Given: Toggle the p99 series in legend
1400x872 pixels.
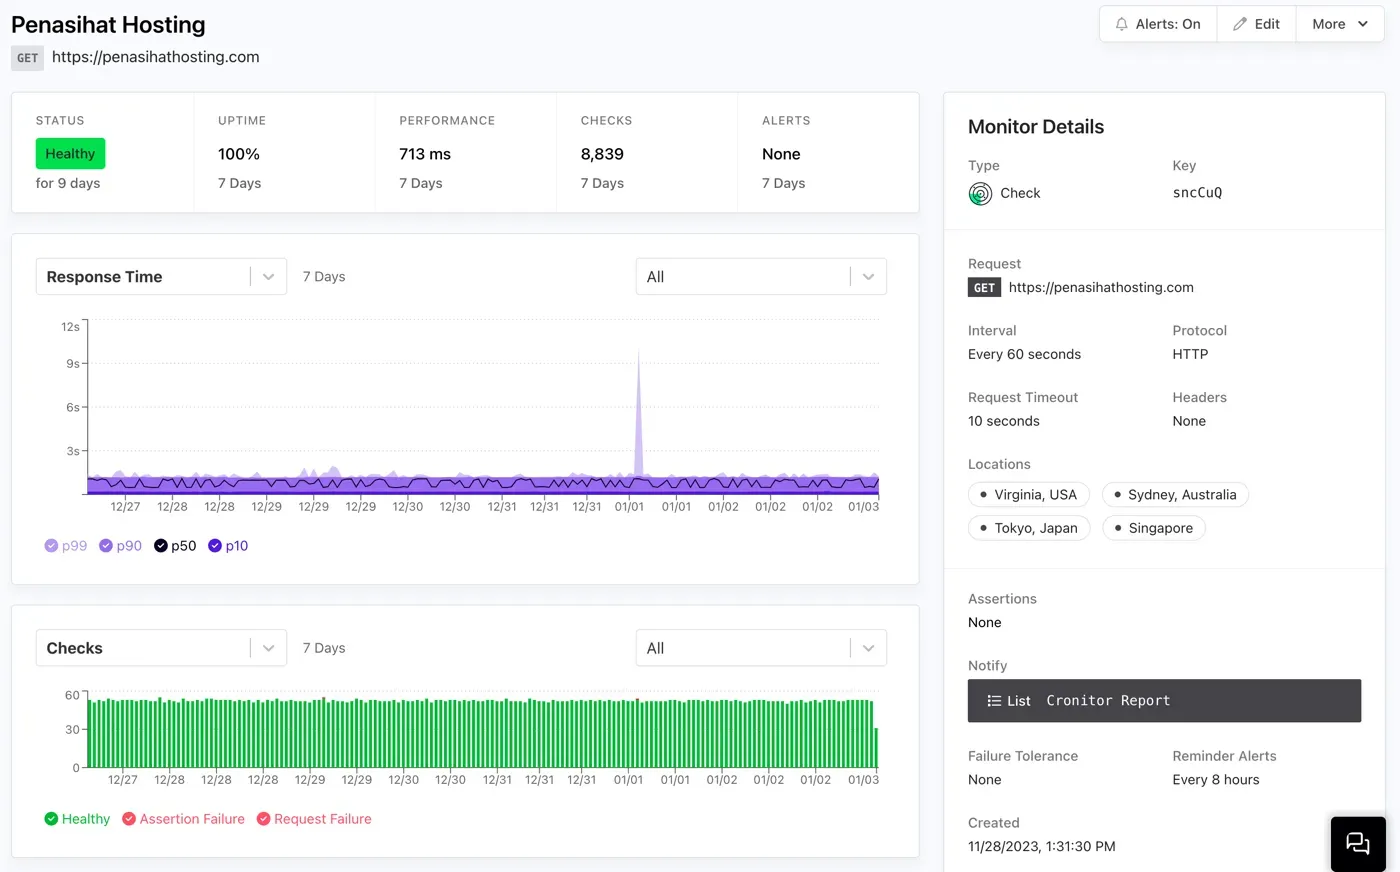Looking at the screenshot, I should pos(66,546).
